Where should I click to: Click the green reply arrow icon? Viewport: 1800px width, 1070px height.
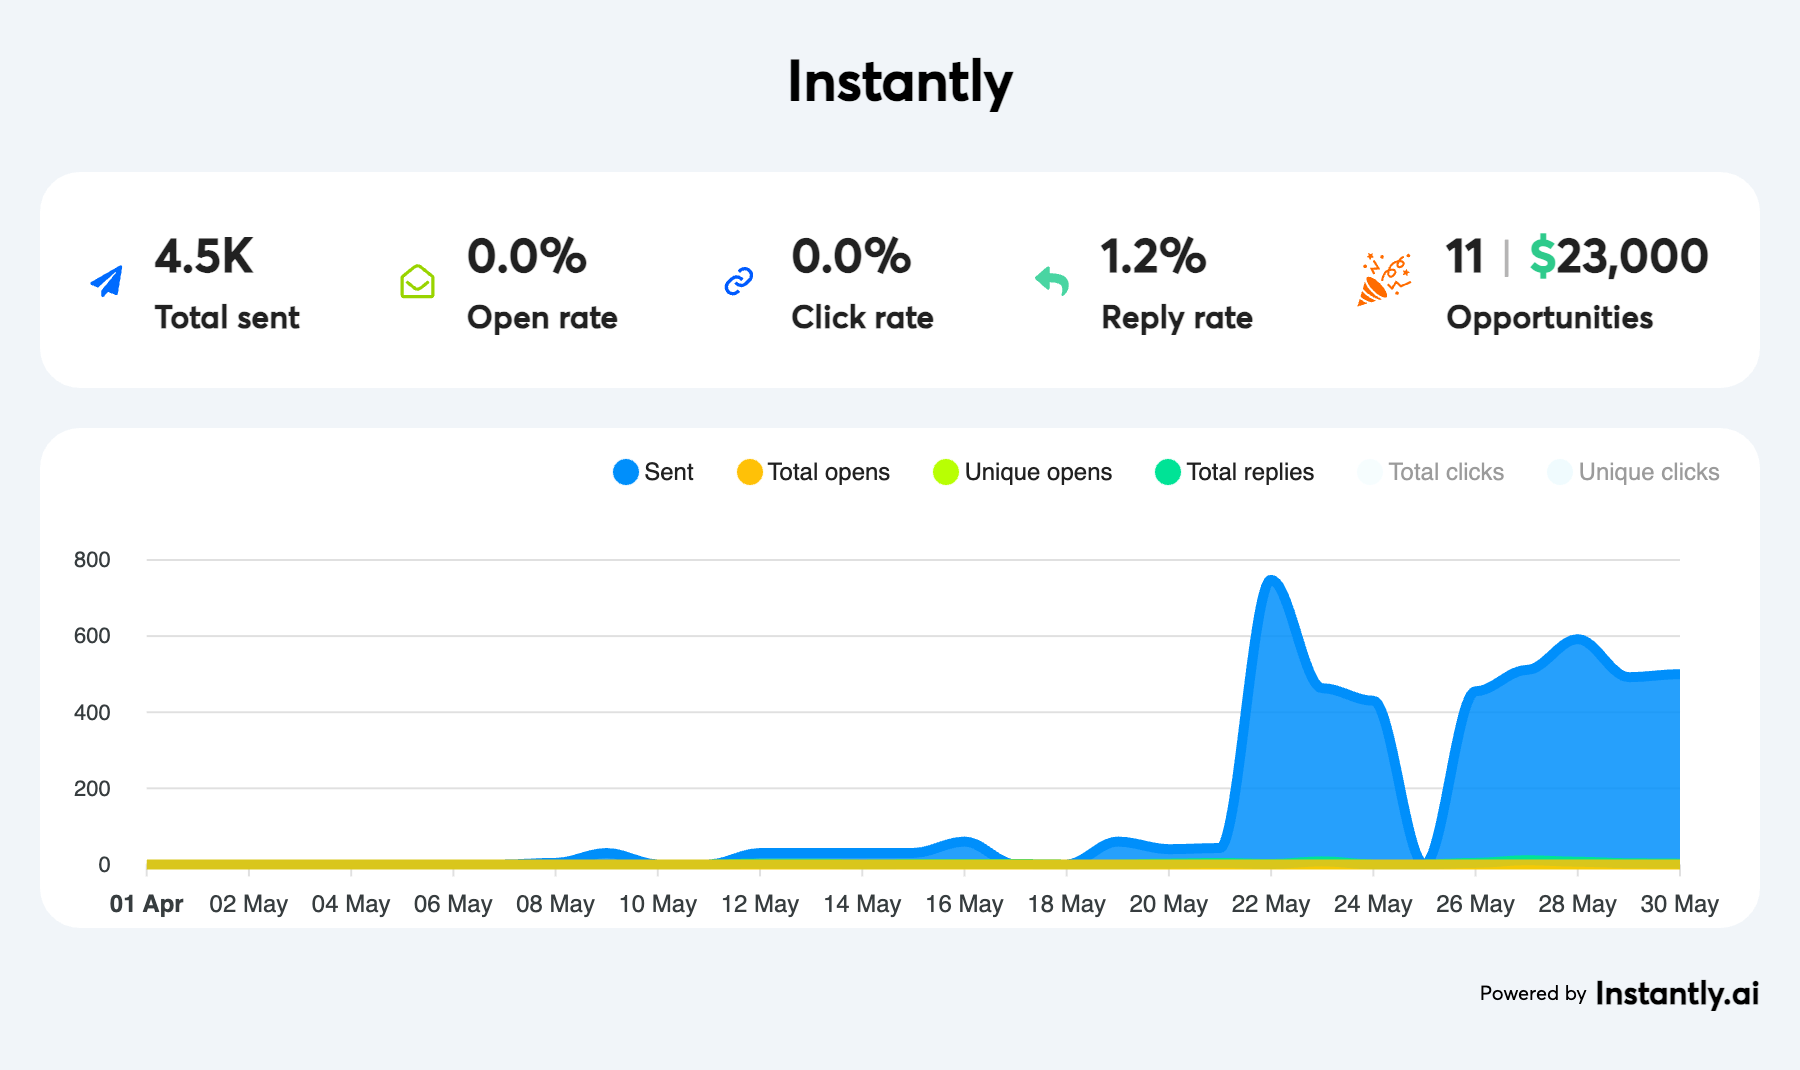click(x=1052, y=281)
